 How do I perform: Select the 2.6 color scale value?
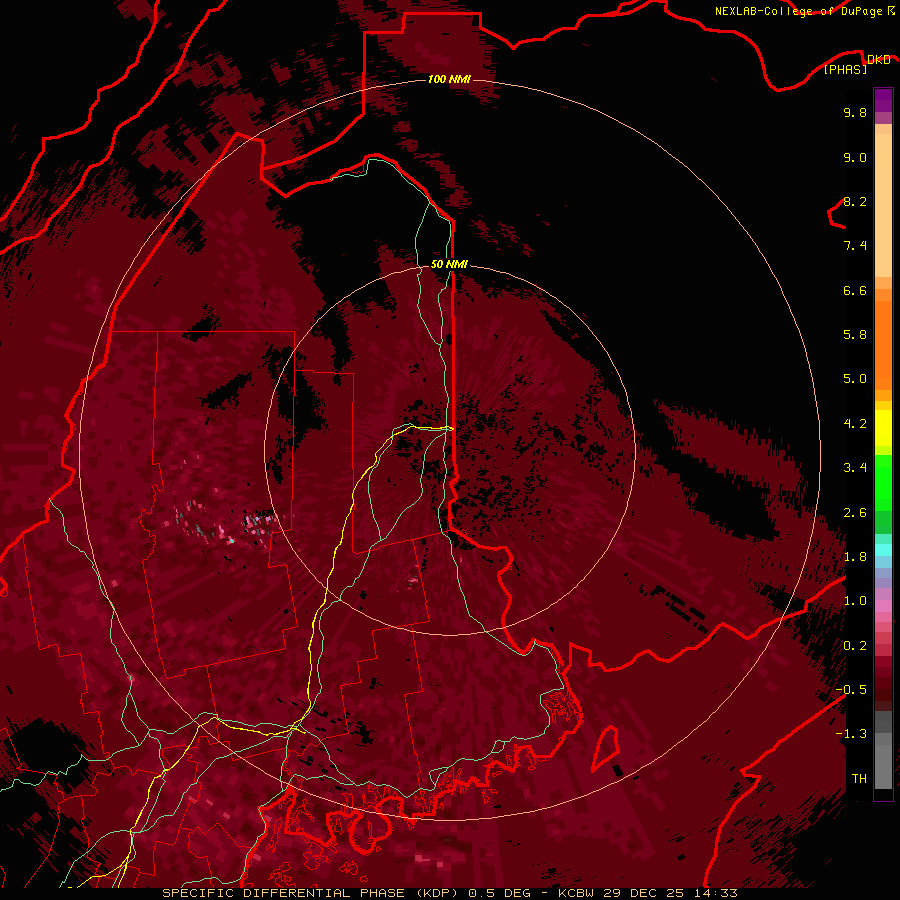[855, 513]
